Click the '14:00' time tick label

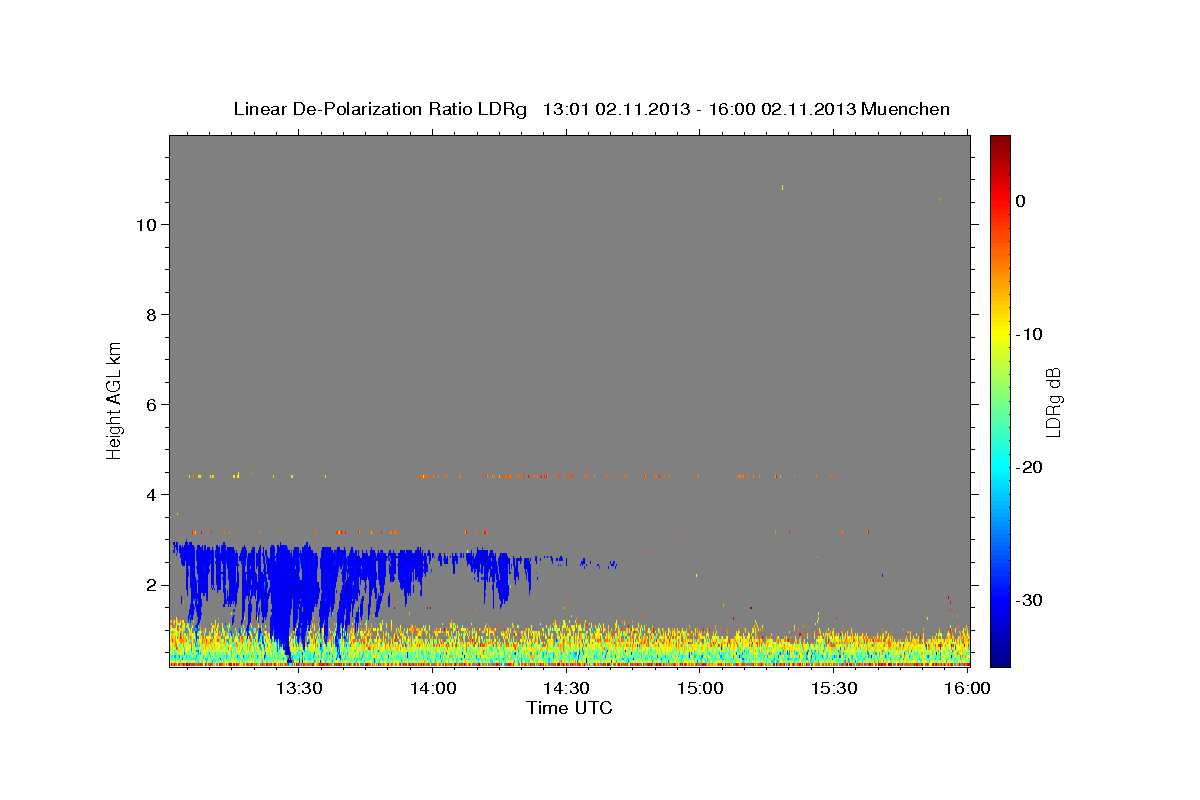(x=433, y=688)
